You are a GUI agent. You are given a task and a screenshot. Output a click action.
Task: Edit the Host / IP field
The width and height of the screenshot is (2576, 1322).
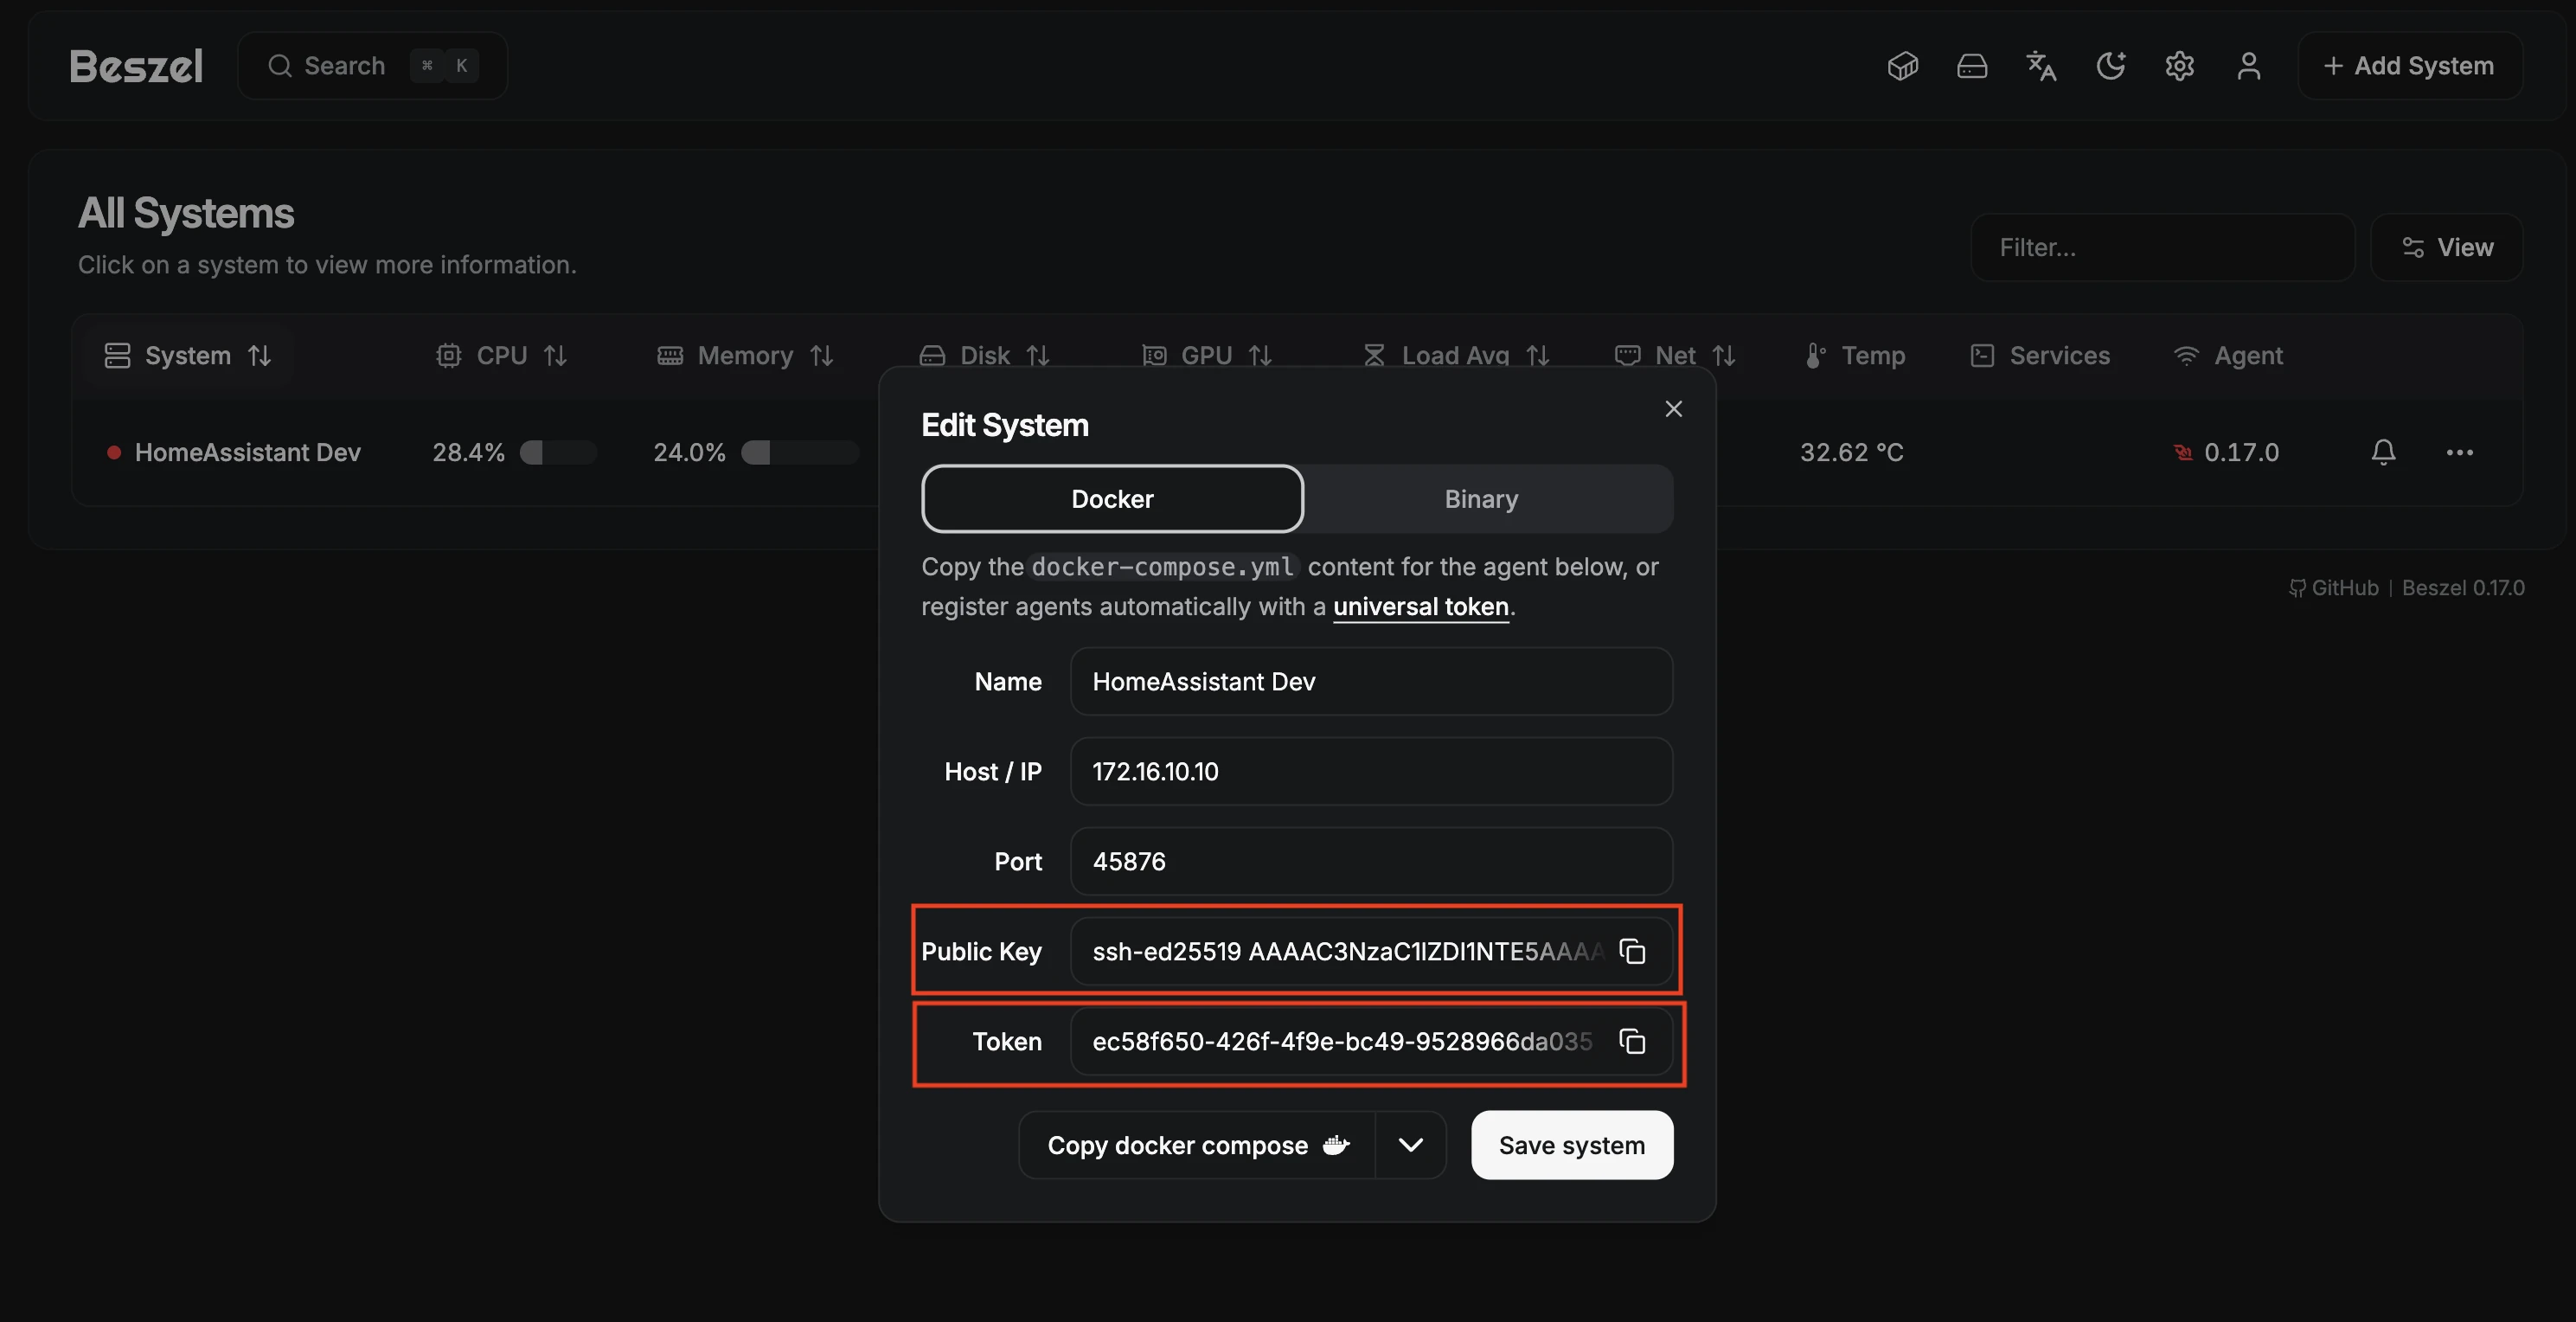pyautogui.click(x=1371, y=771)
